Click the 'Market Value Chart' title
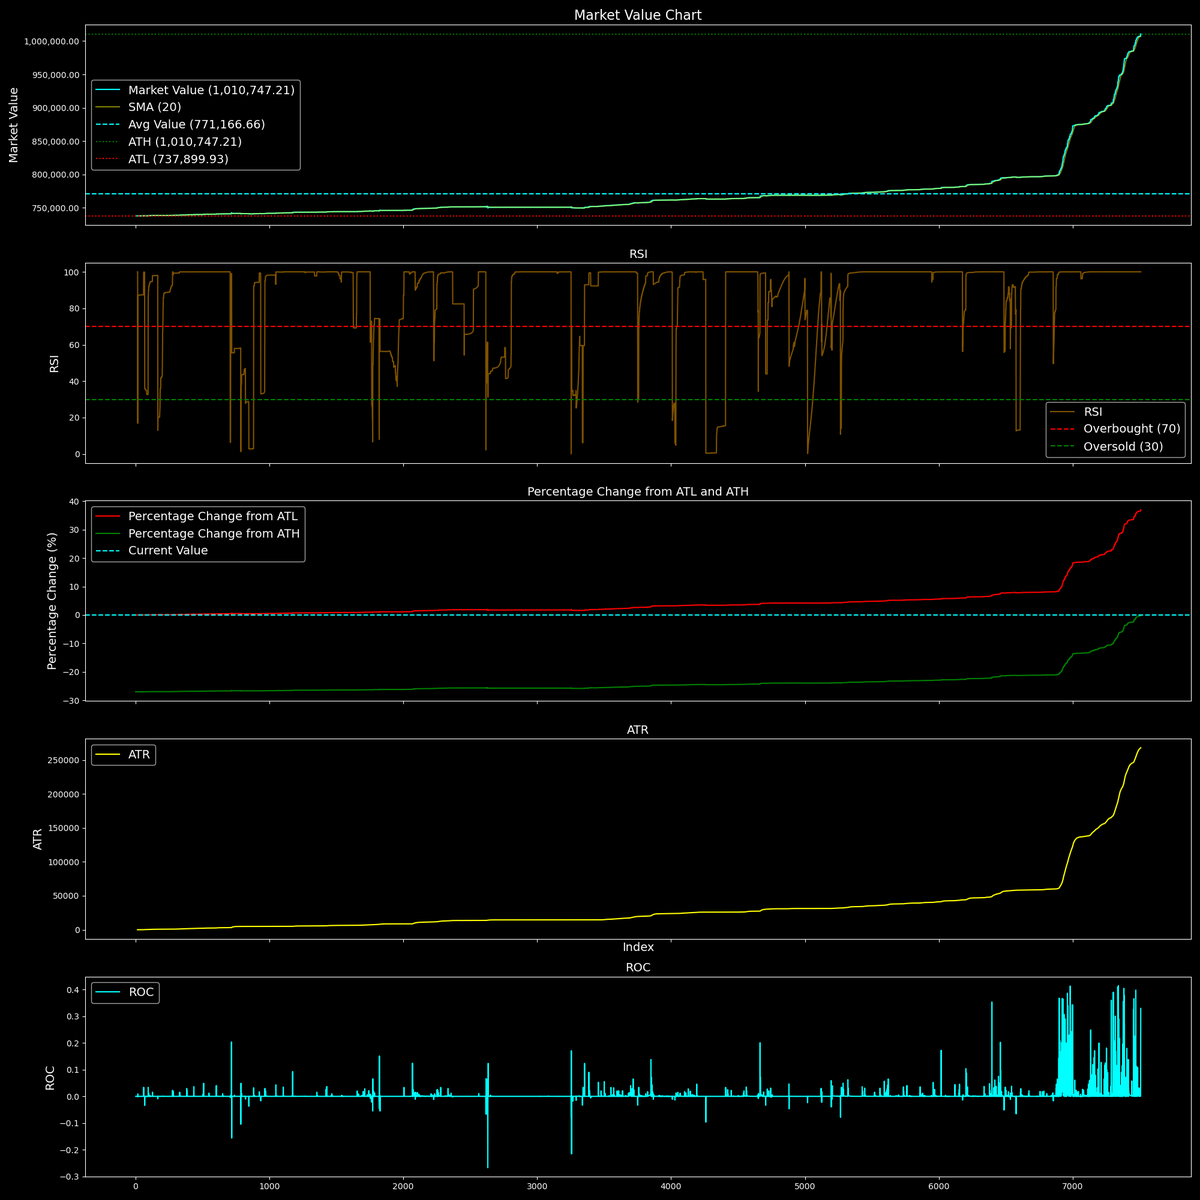1200x1200 pixels. pyautogui.click(x=638, y=15)
